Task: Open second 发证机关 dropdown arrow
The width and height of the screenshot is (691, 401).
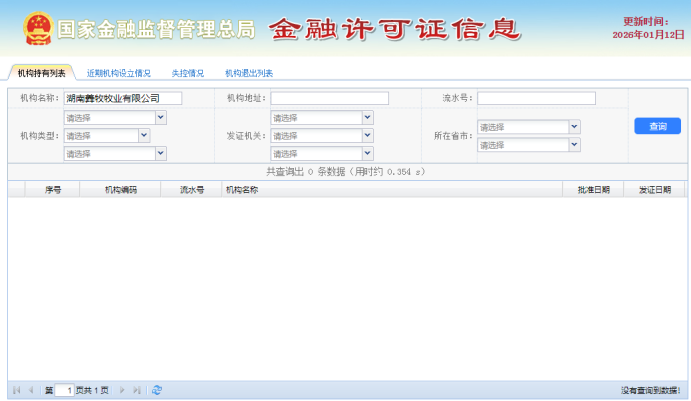Action: coord(368,136)
